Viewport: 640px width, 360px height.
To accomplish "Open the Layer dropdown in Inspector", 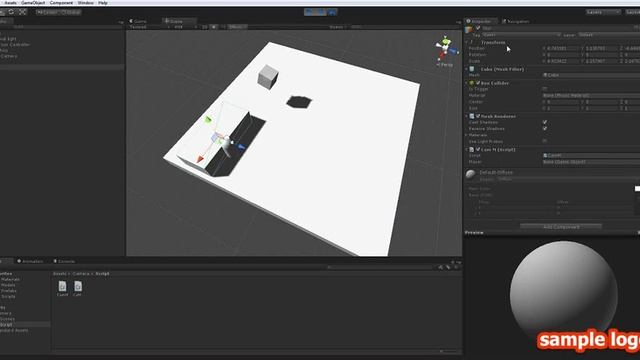I will pos(608,35).
